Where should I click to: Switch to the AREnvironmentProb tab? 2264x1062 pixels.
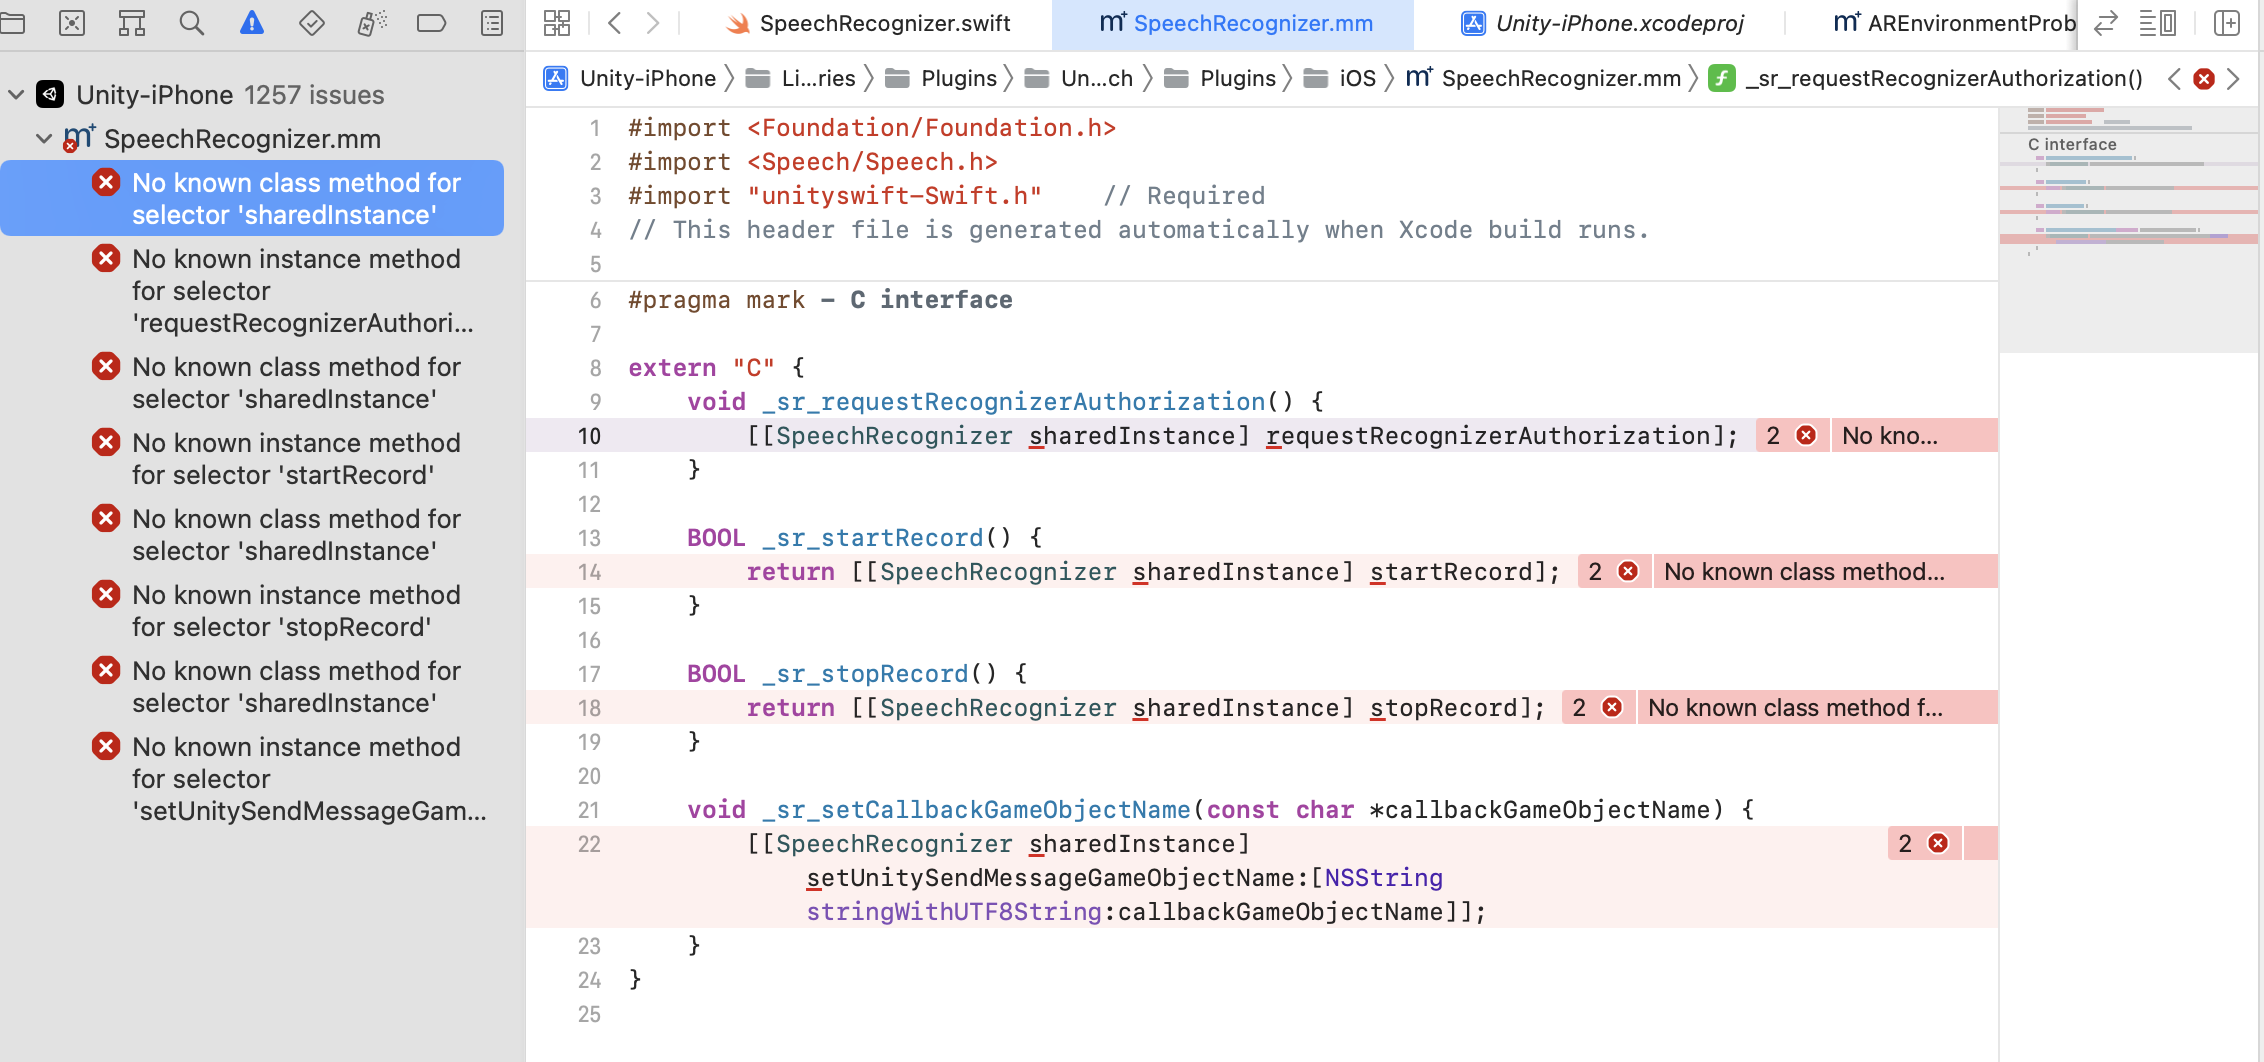point(1954,23)
